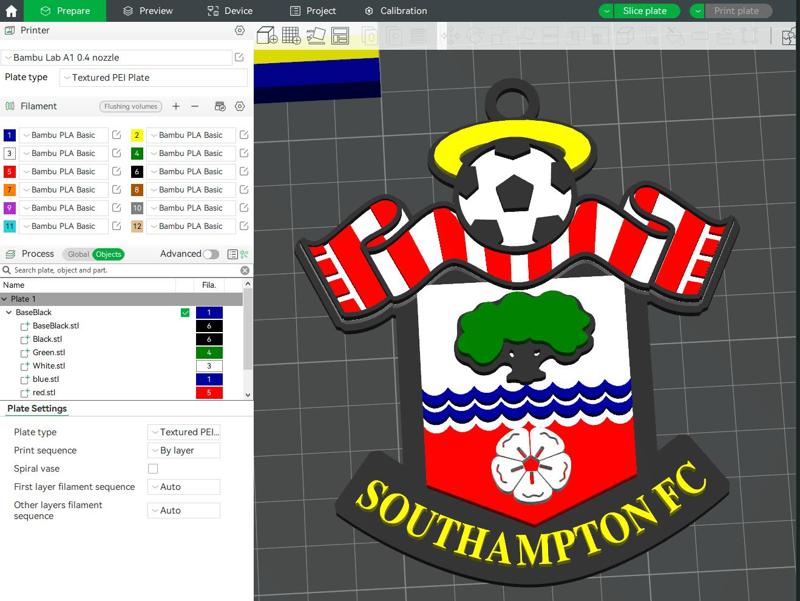Click the Add object cube icon
The image size is (800, 601).
265,35
